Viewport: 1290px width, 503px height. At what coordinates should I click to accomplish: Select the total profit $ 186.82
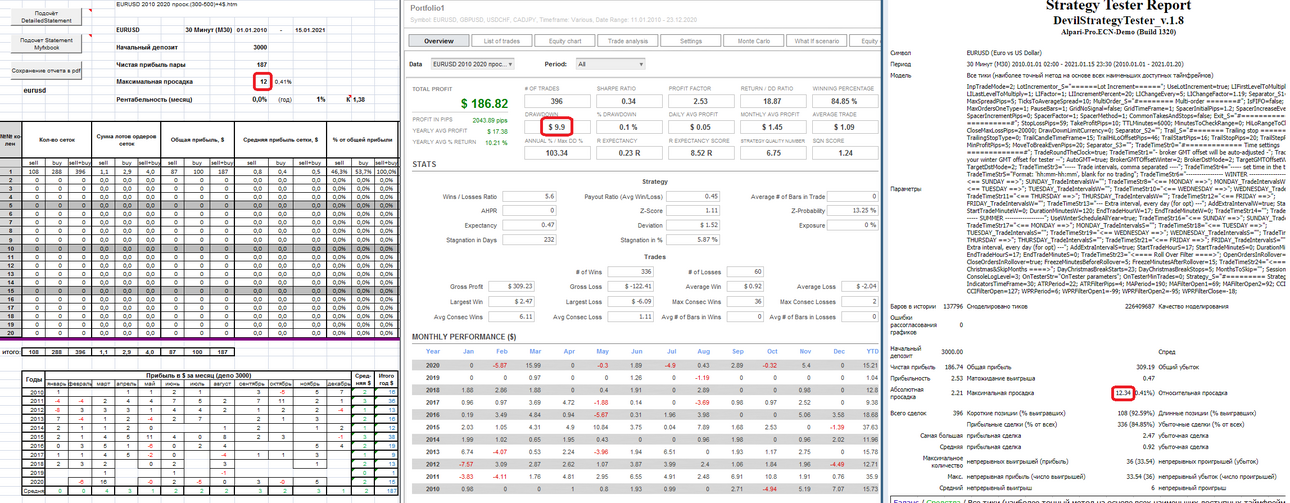[x=483, y=103]
